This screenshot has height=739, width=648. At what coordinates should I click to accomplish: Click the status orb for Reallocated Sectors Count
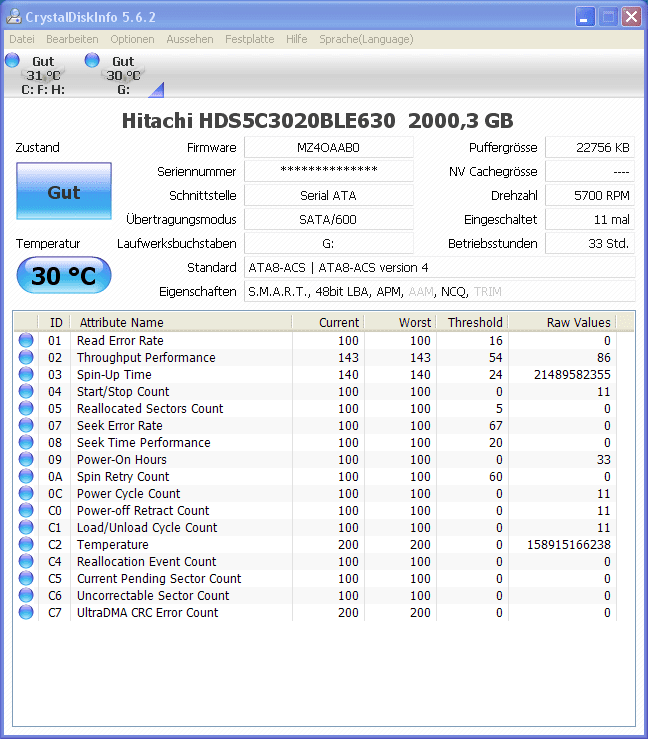(26, 408)
